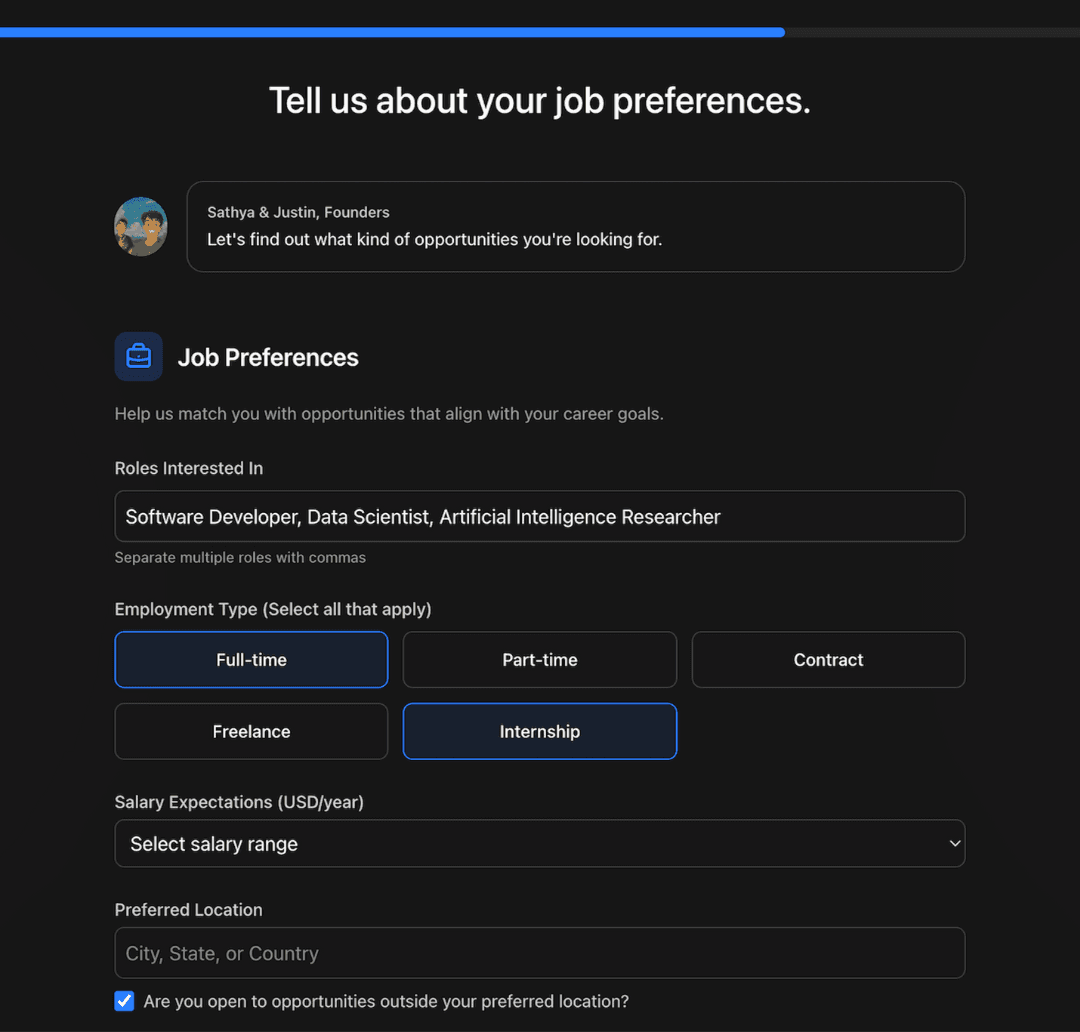Click the blue progress bar at the top

pyautogui.click(x=393, y=32)
